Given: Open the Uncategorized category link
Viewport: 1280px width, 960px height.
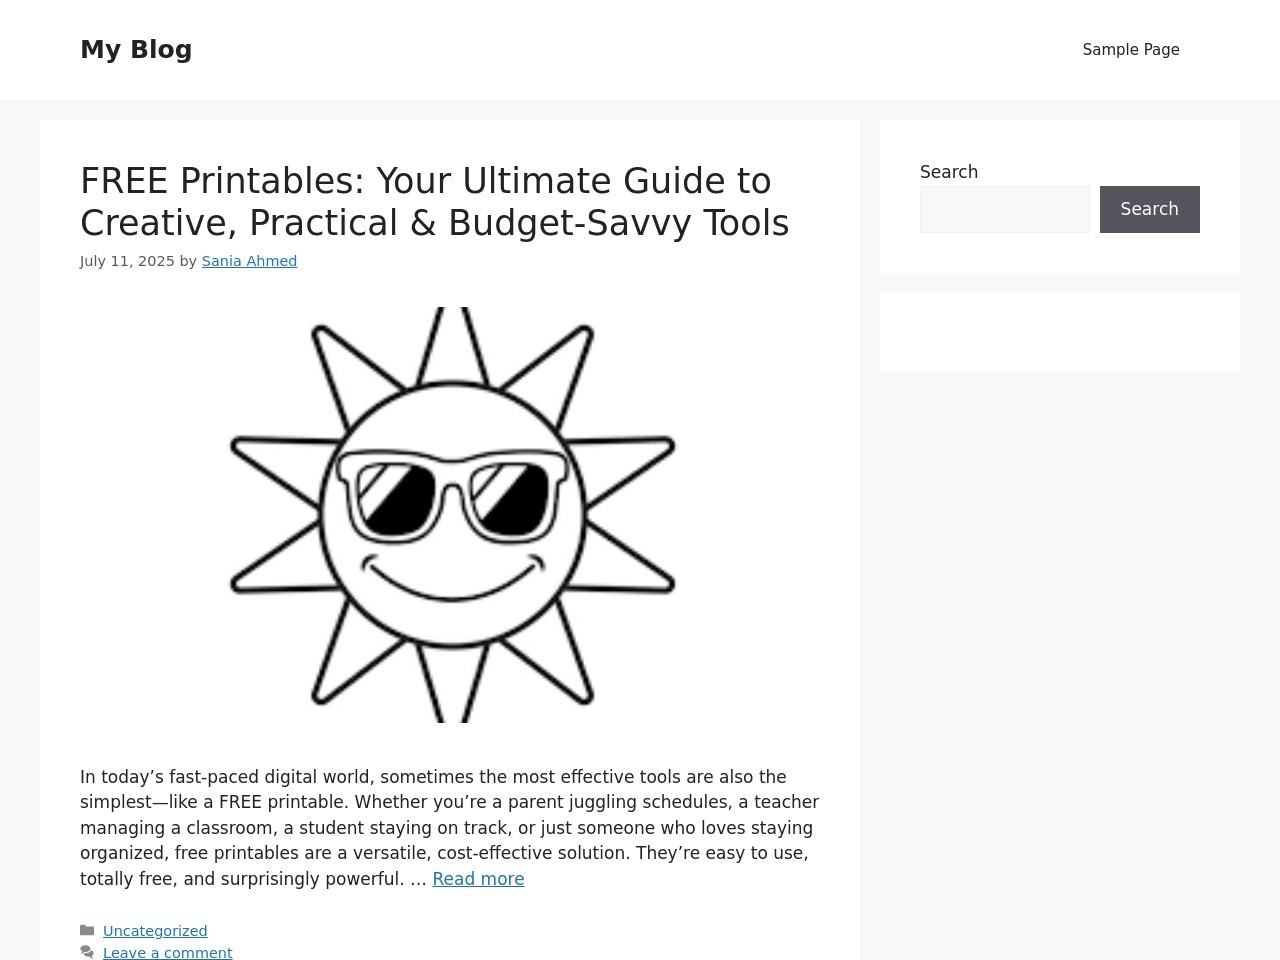Looking at the screenshot, I should 155,931.
